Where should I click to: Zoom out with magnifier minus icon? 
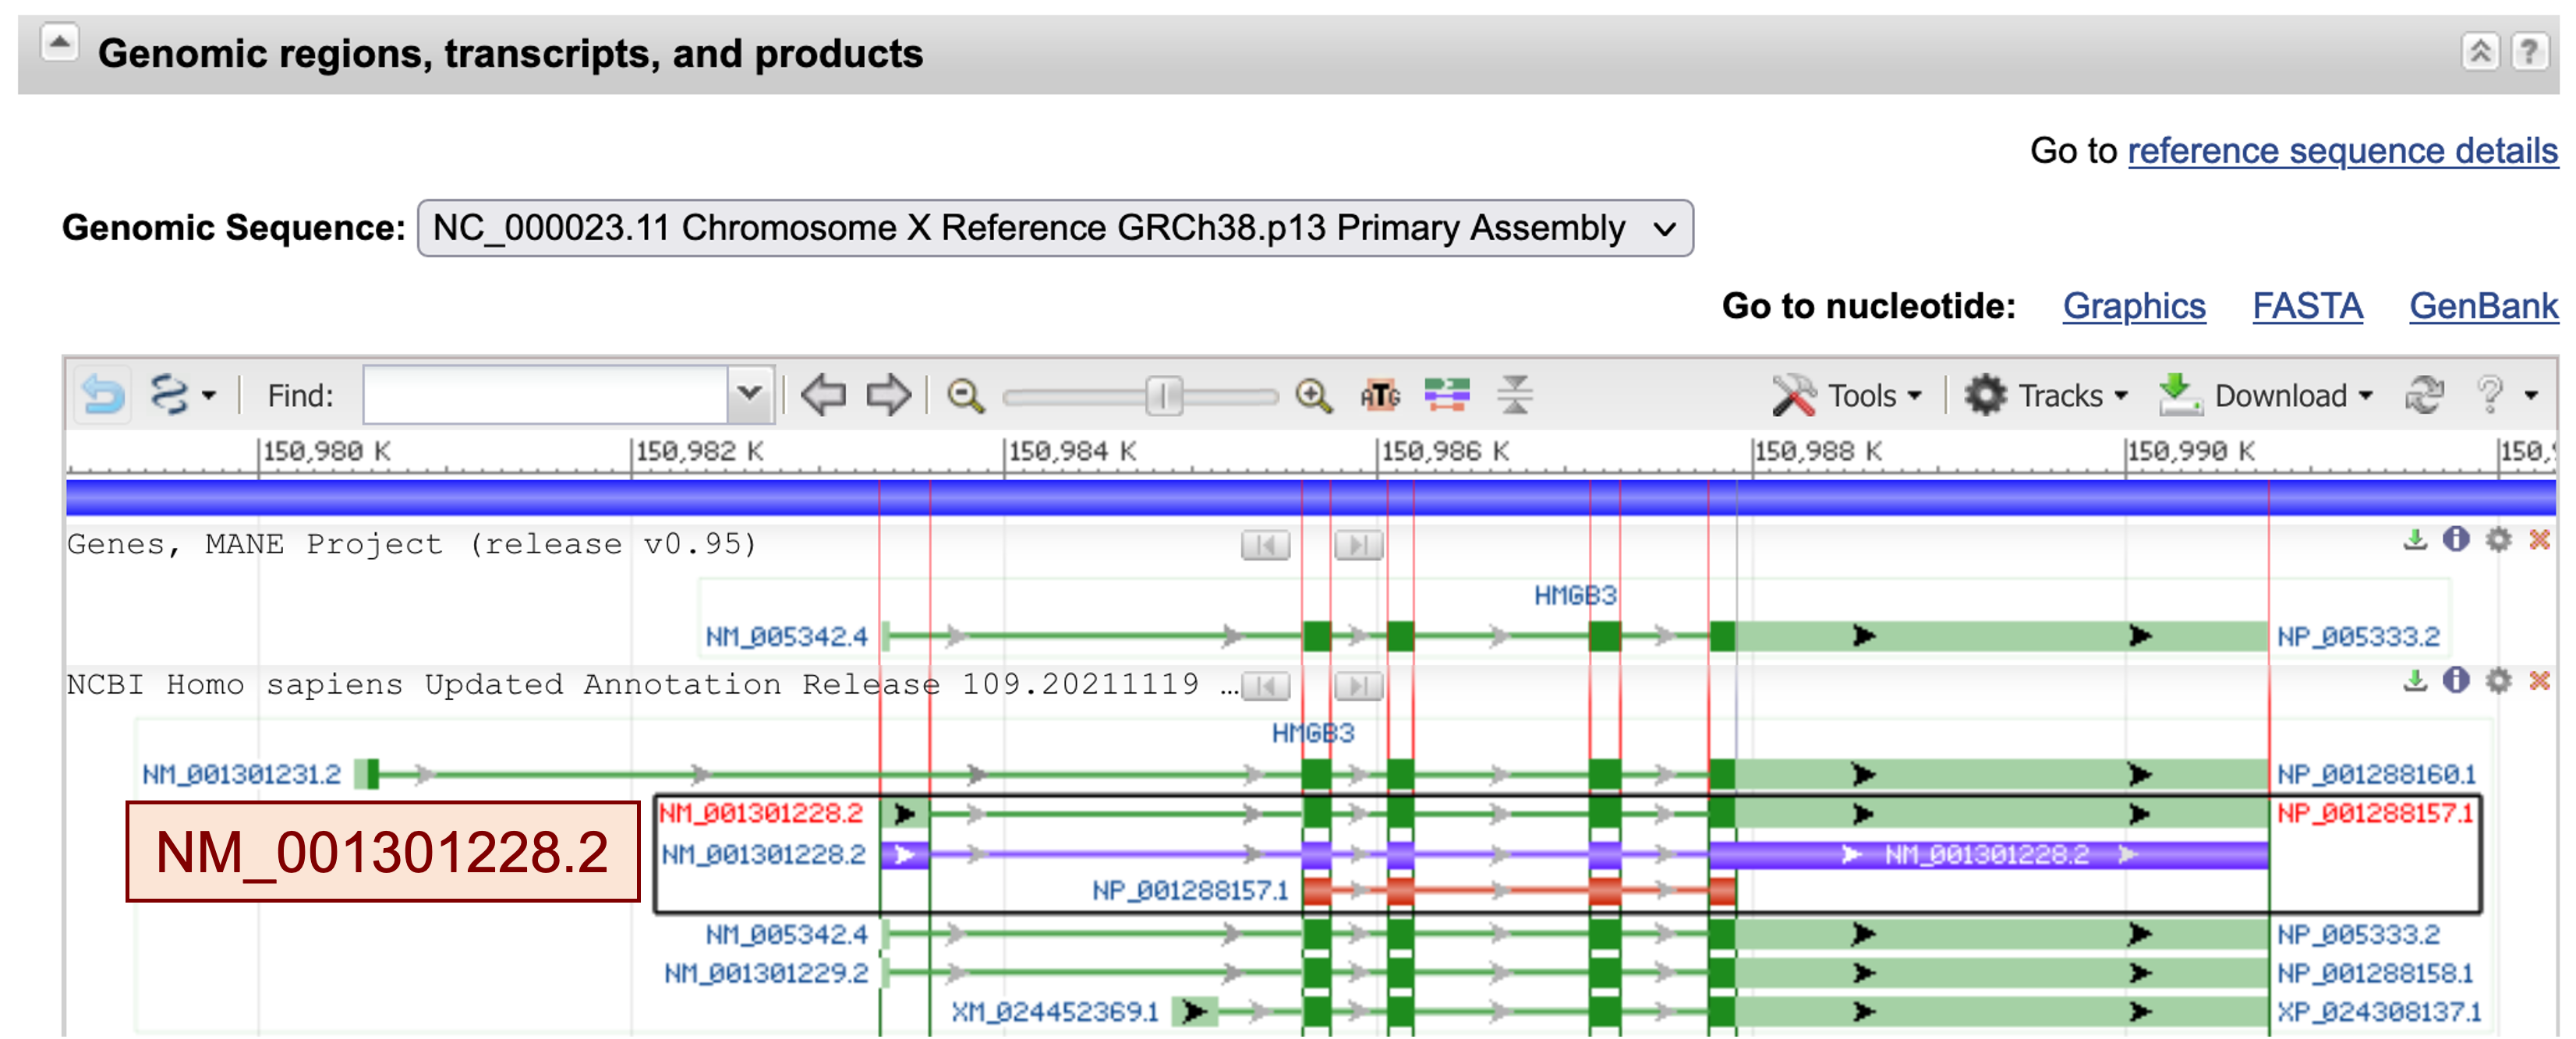tap(965, 396)
